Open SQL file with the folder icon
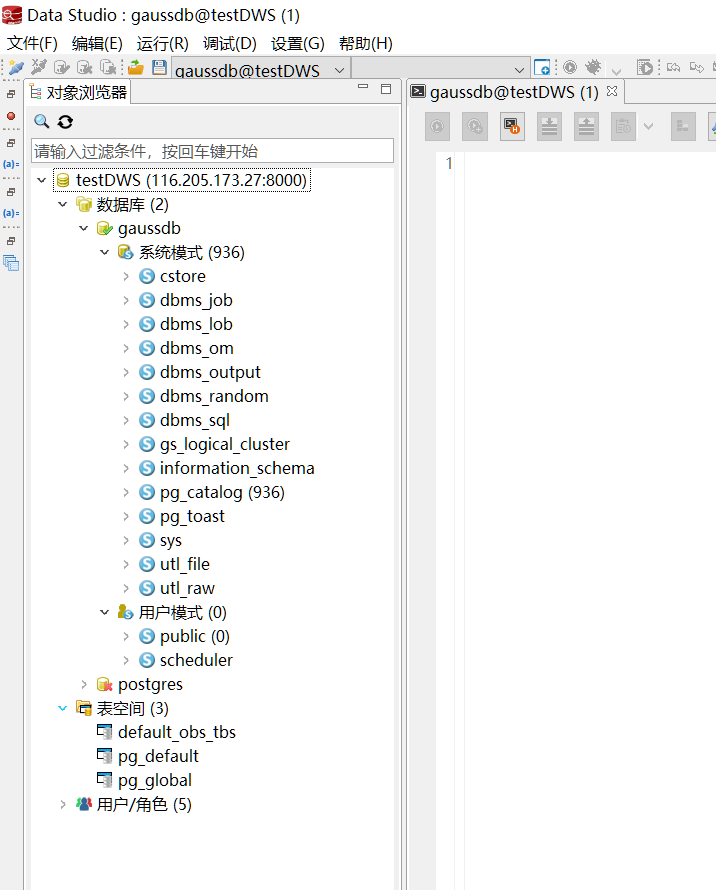716x890 pixels. click(136, 68)
